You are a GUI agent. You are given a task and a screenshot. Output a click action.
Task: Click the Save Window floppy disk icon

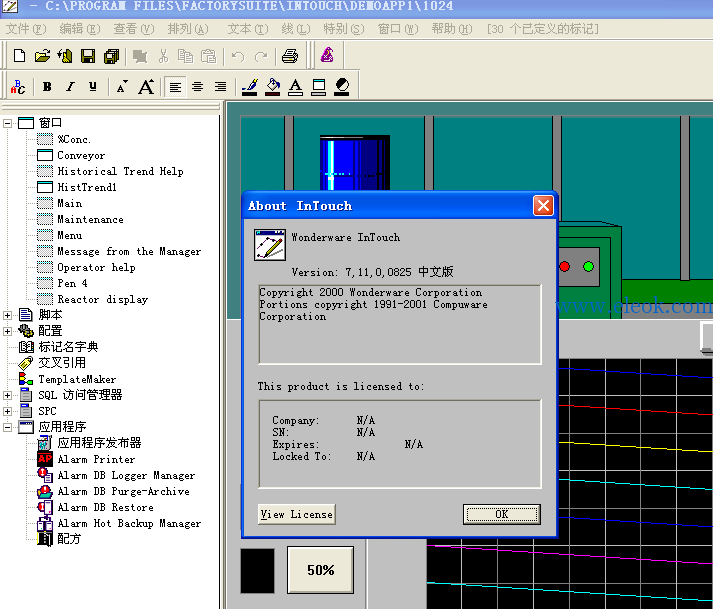pyautogui.click(x=88, y=56)
